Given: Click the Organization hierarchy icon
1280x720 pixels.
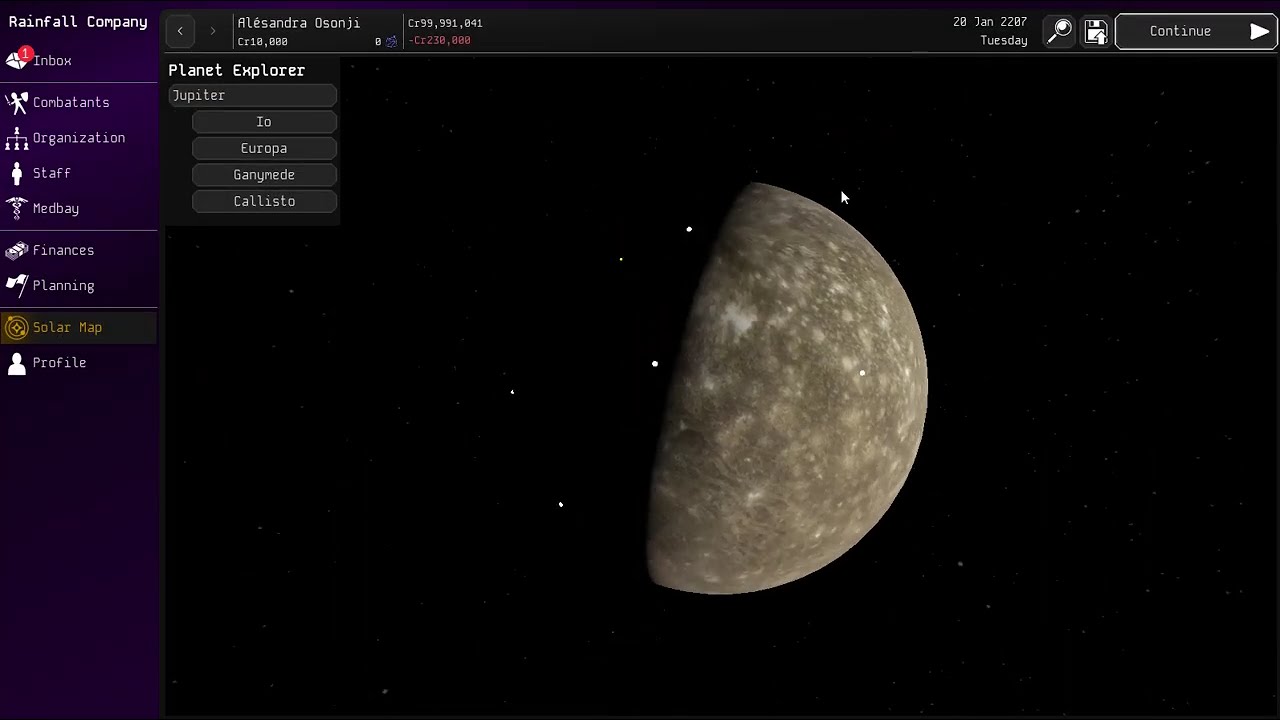Looking at the screenshot, I should pos(17,138).
